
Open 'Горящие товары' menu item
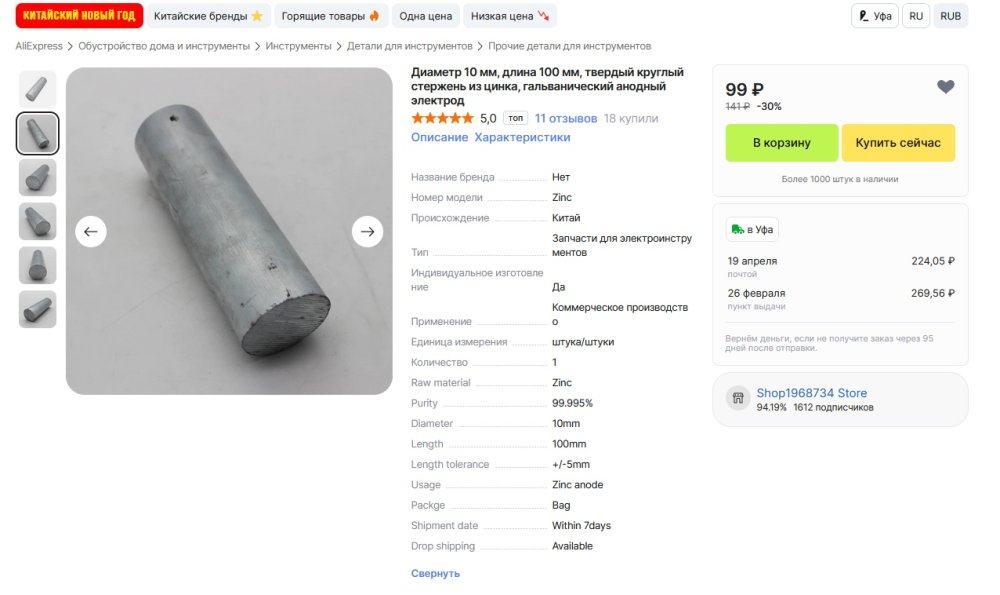pyautogui.click(x=331, y=16)
